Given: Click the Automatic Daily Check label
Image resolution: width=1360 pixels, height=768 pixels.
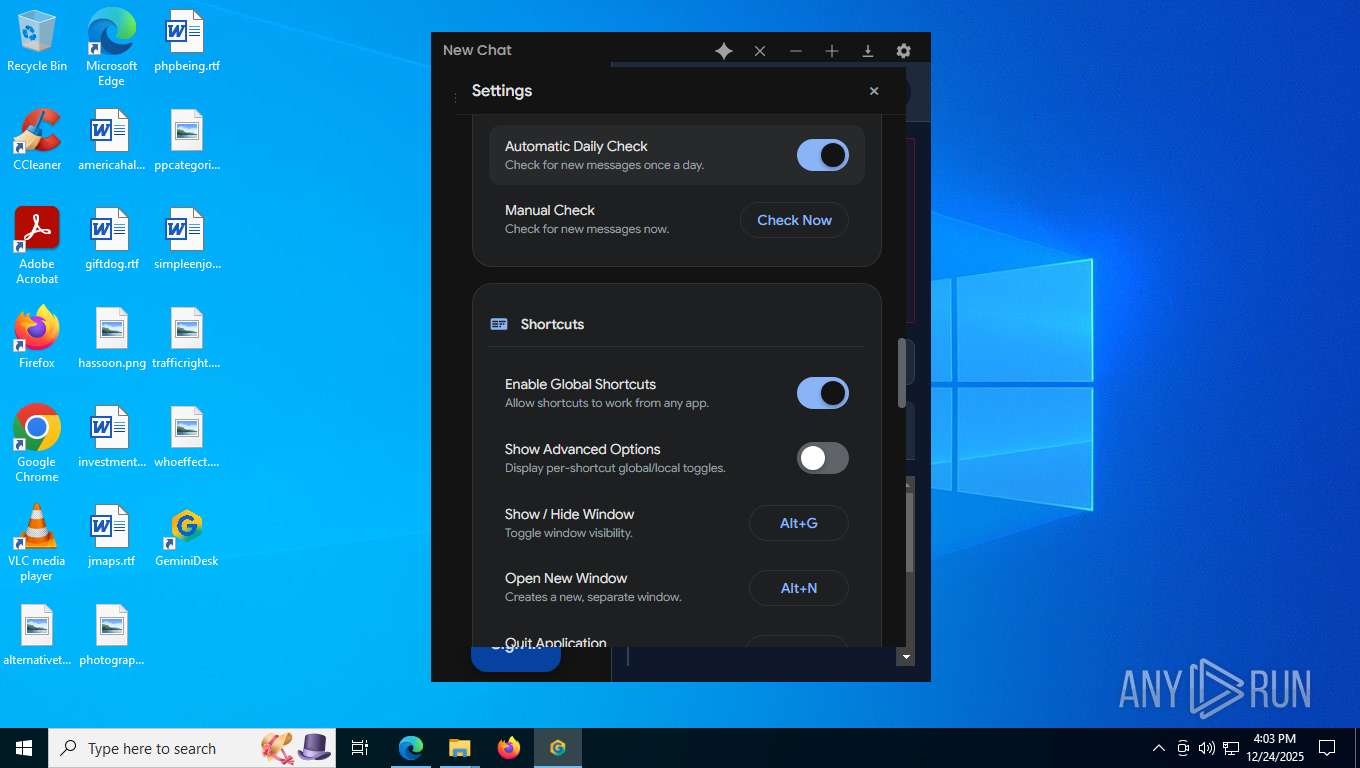Looking at the screenshot, I should coord(576,146).
